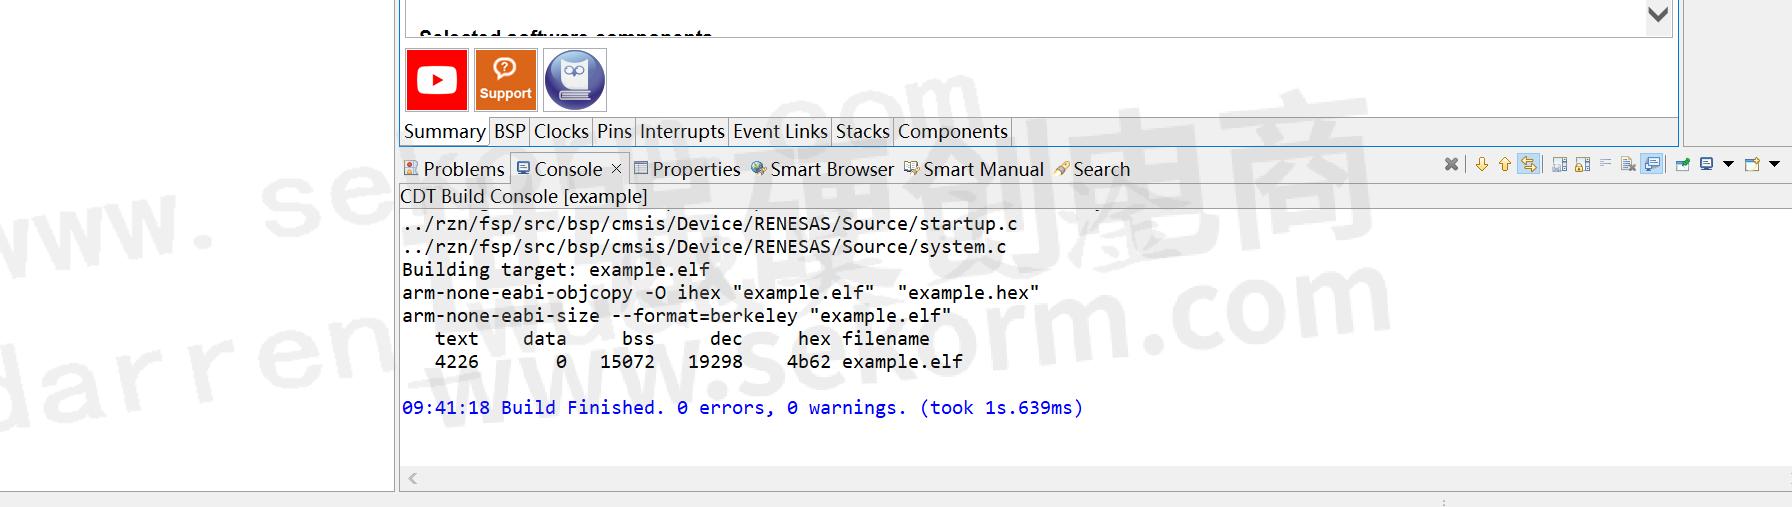Open the Smart Browser tab
This screenshot has height=507, width=1792.
(x=822, y=169)
